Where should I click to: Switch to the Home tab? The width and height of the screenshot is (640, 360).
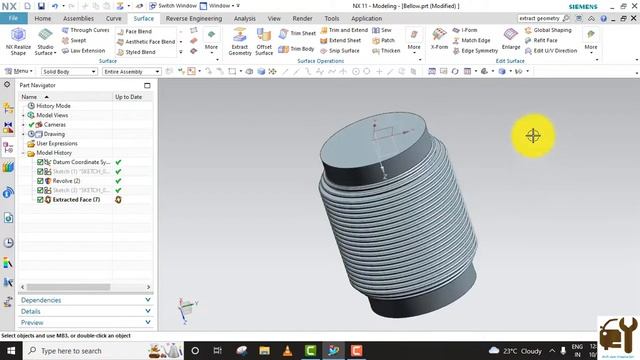(x=42, y=19)
